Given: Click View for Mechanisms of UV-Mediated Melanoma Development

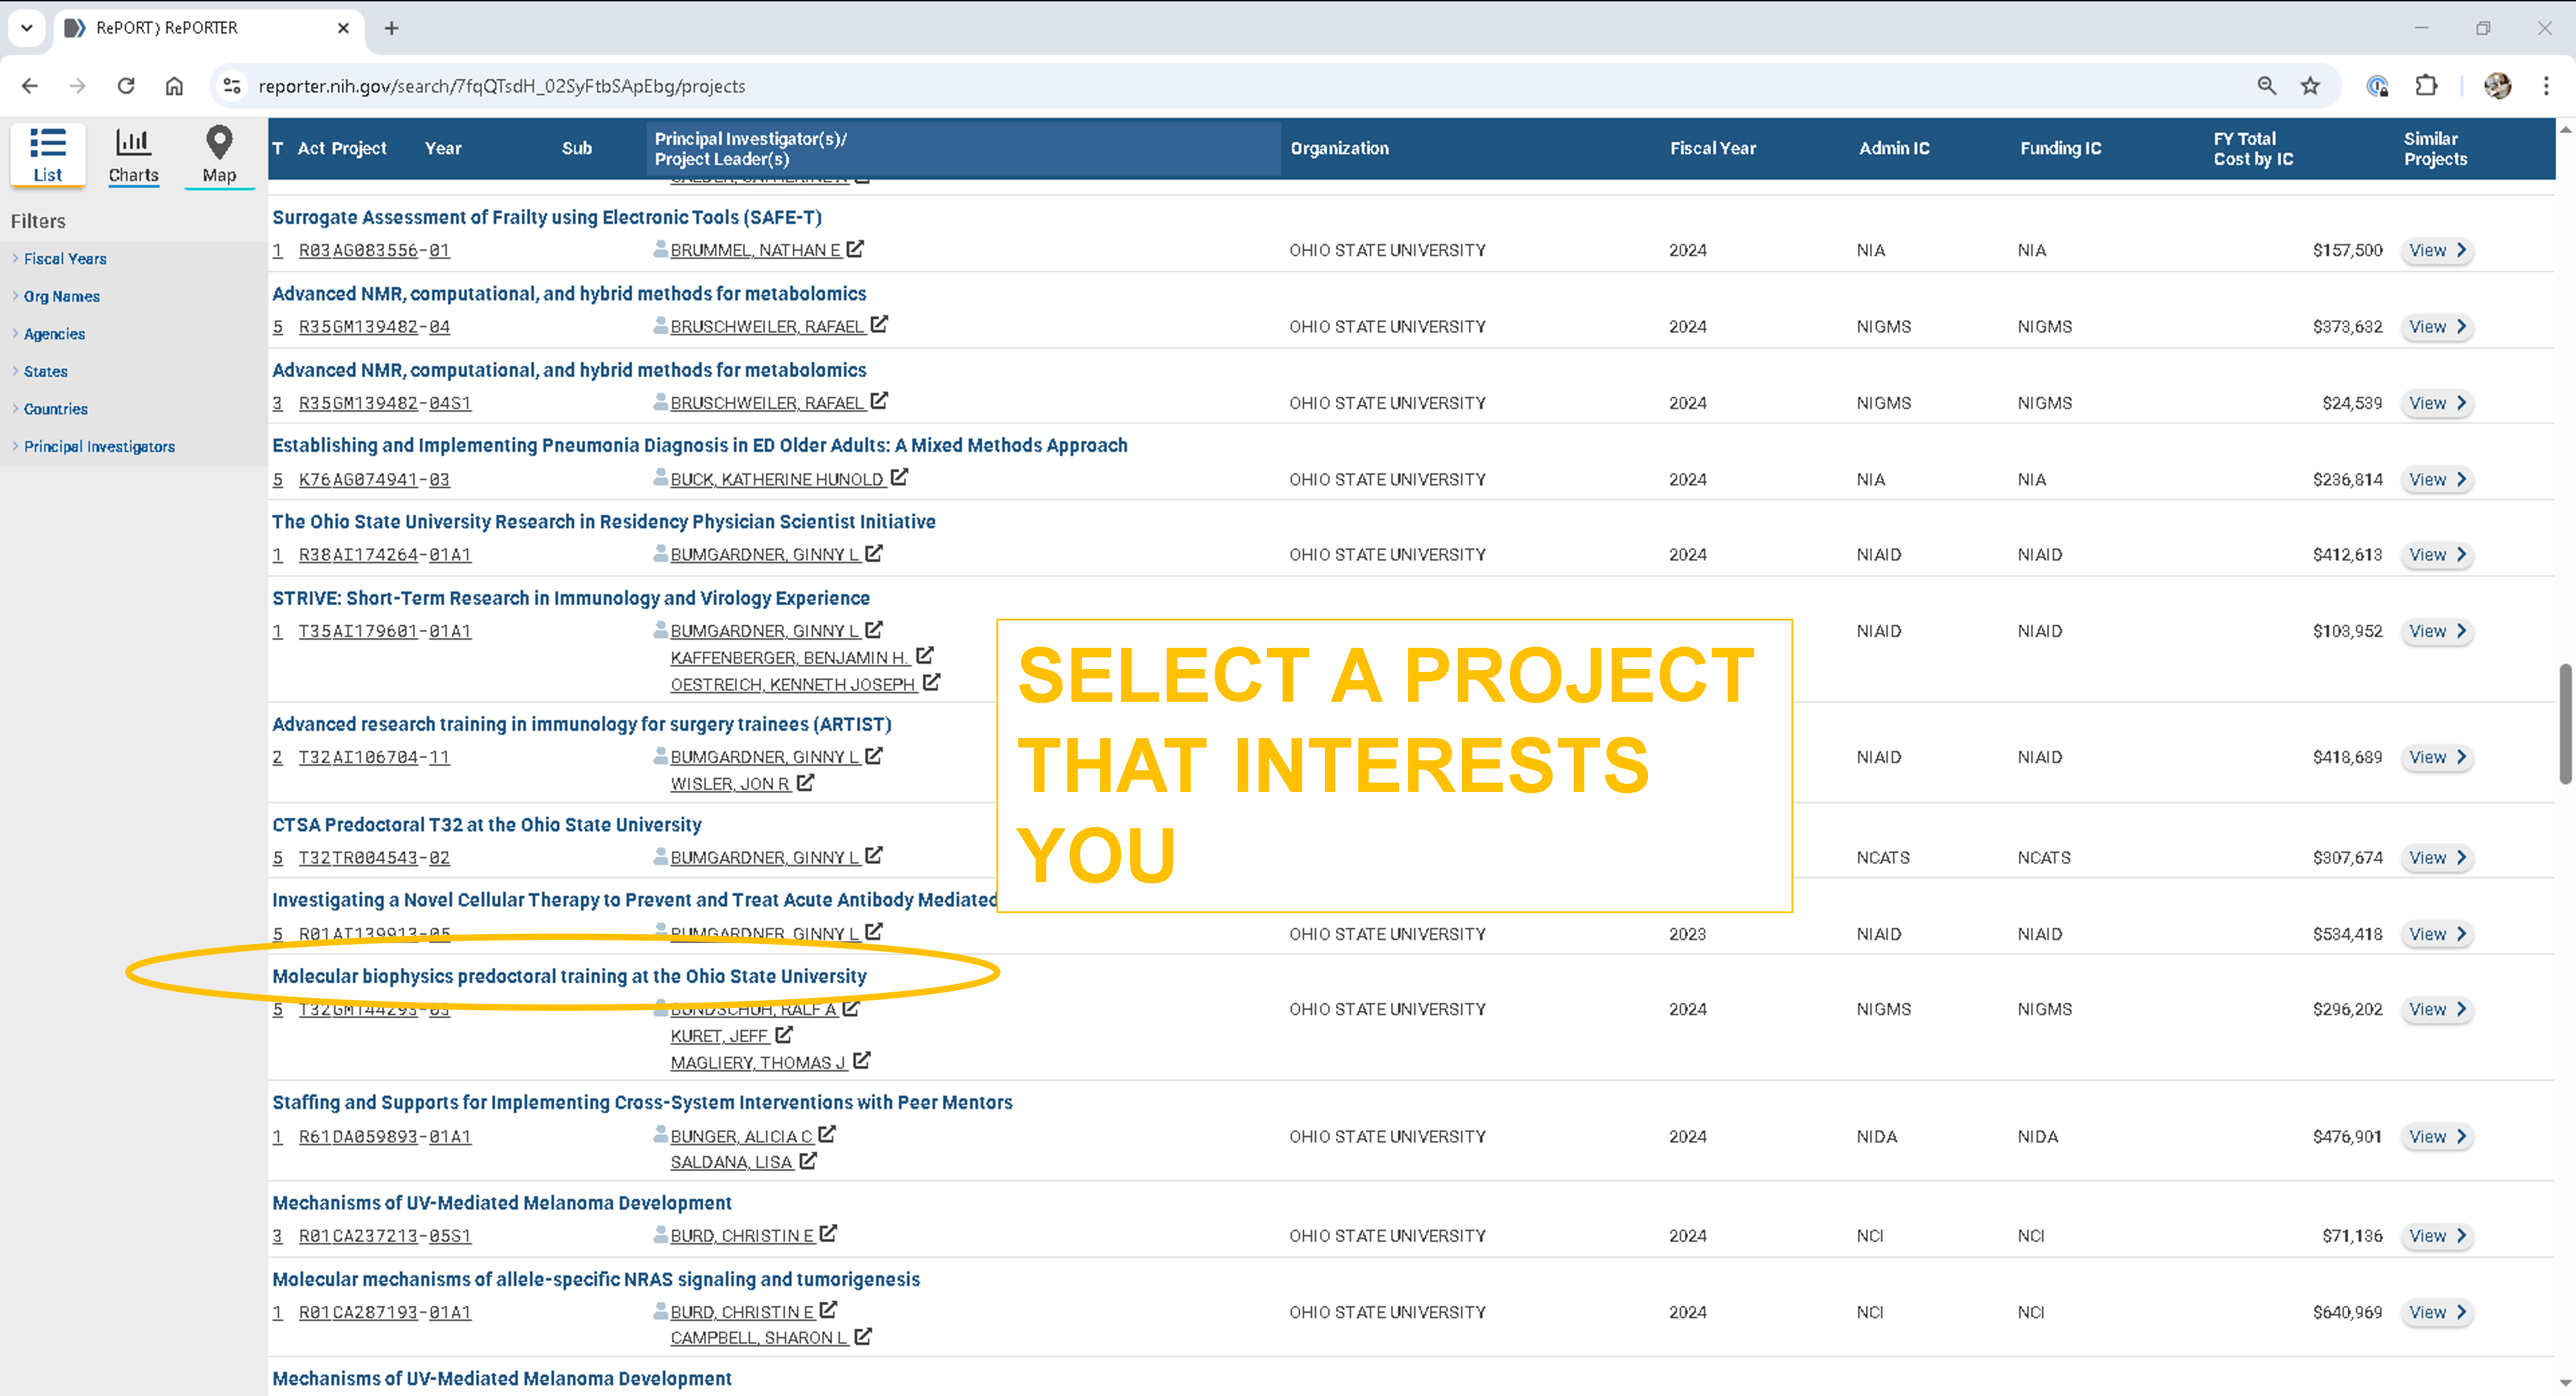Looking at the screenshot, I should click(2437, 1235).
